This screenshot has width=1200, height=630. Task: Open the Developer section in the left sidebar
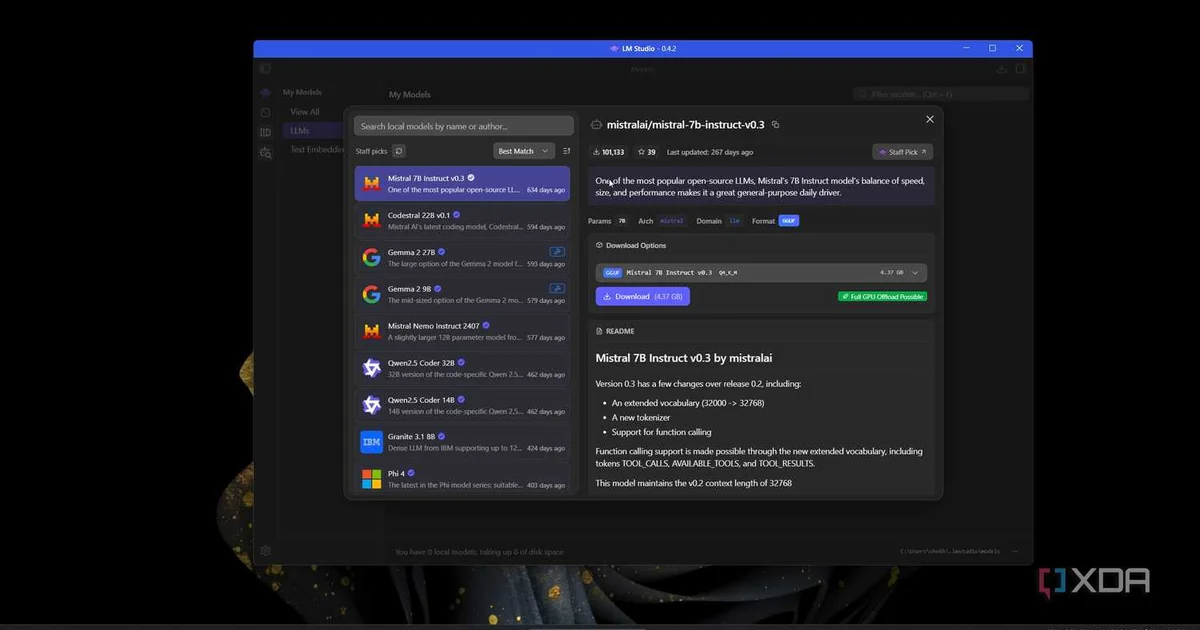[x=265, y=113]
